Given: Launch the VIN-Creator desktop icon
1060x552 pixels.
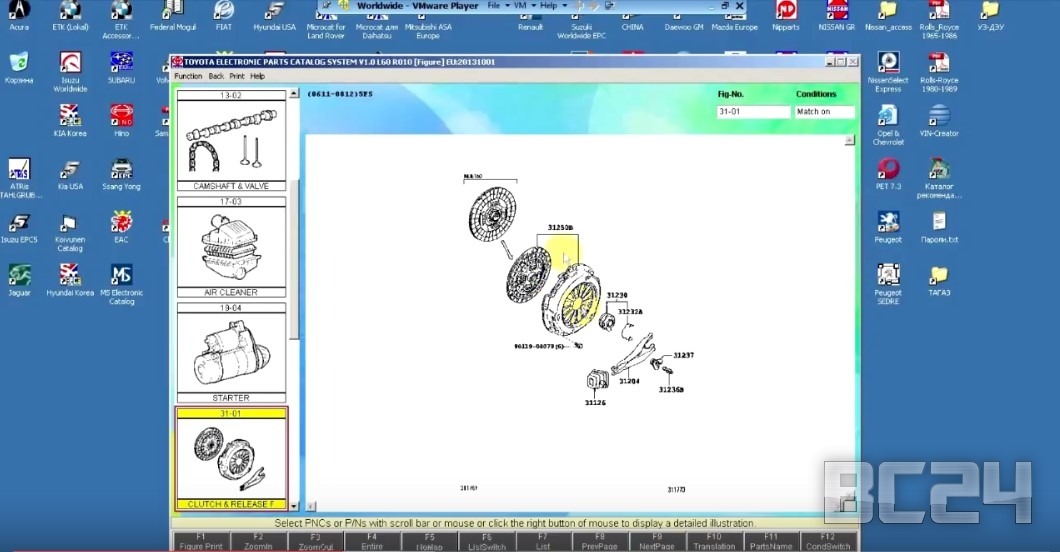Looking at the screenshot, I should (x=938, y=116).
